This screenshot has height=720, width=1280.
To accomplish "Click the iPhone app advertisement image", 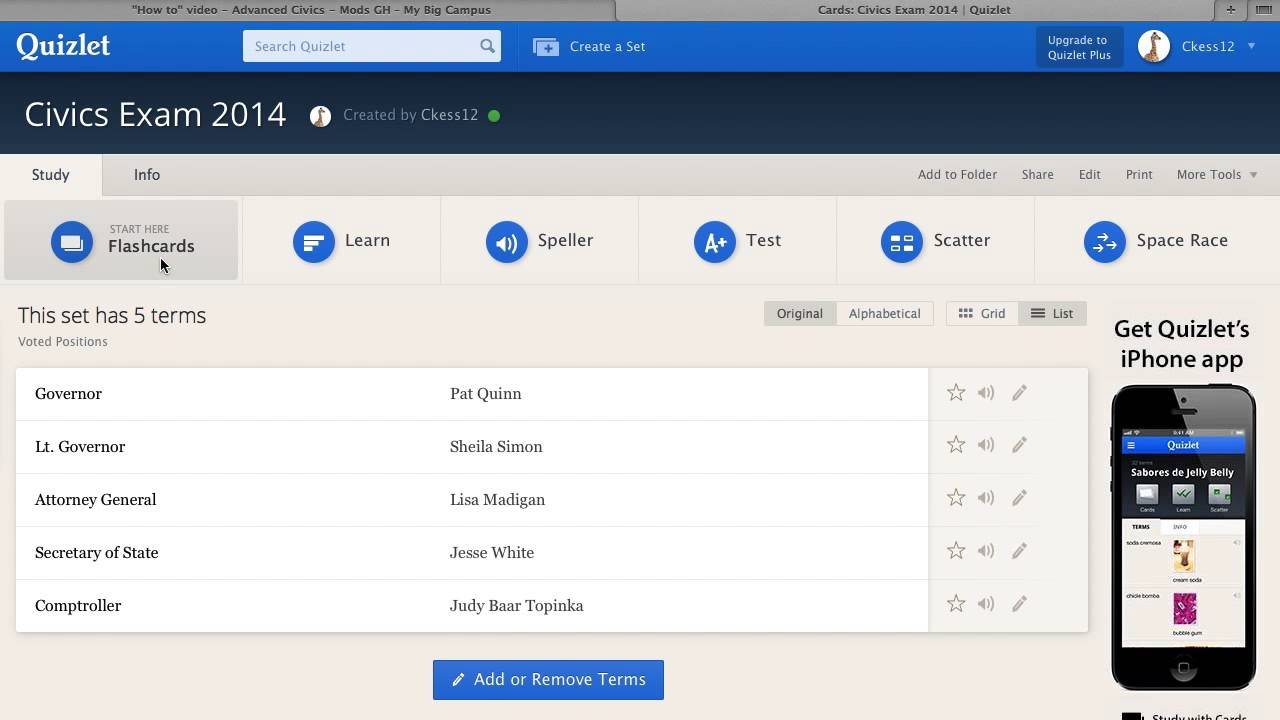I will 1183,537.
